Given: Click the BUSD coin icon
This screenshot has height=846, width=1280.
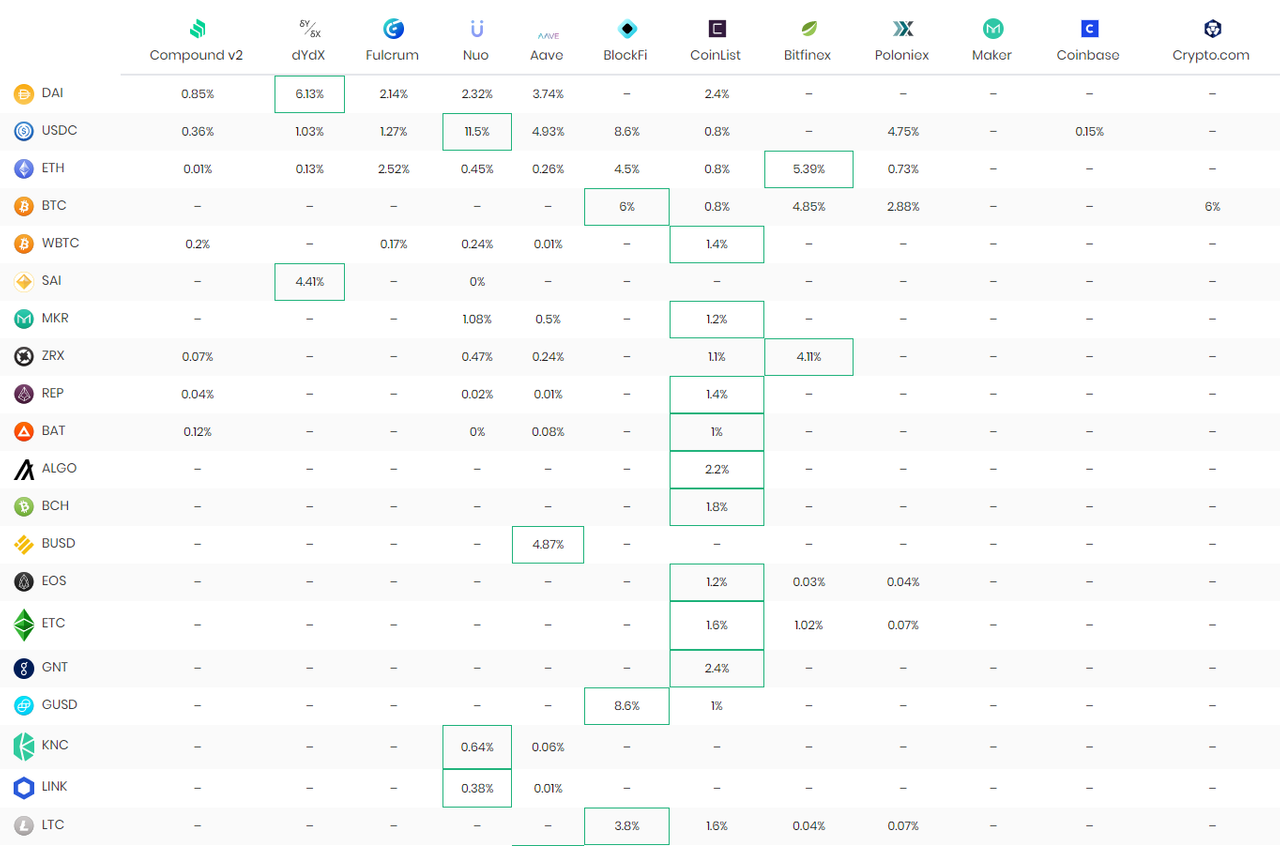Looking at the screenshot, I should point(24,544).
